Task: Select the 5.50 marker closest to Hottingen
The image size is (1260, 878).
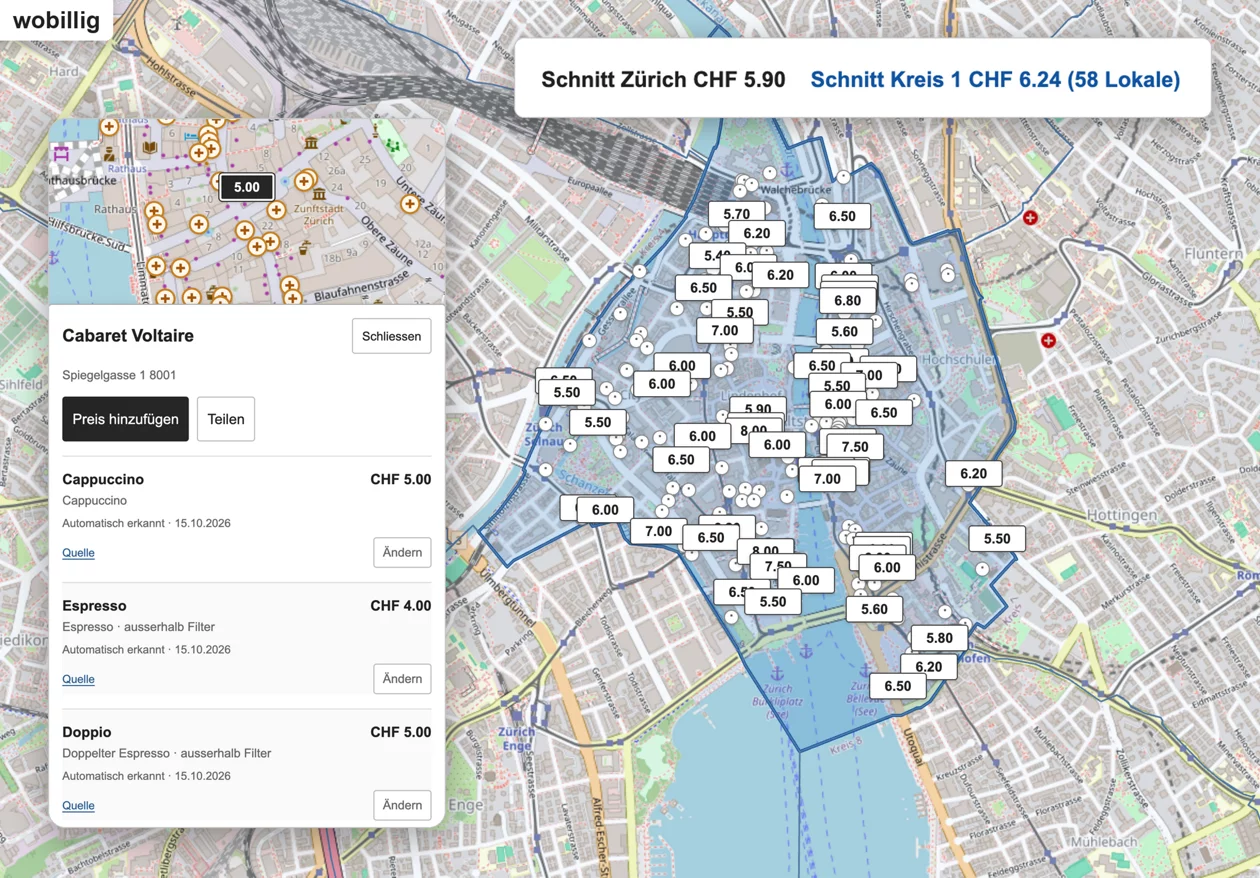Action: click(997, 538)
